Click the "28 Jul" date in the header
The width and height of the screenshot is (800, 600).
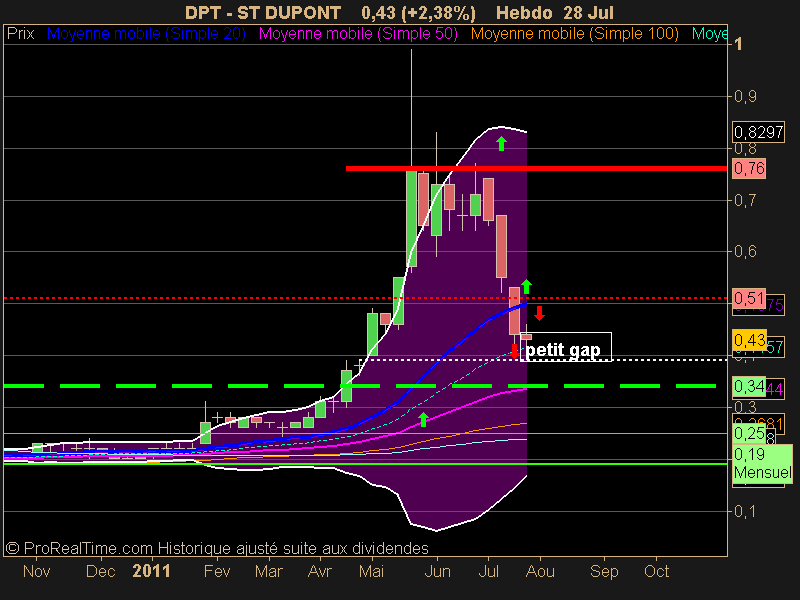[x=589, y=13]
